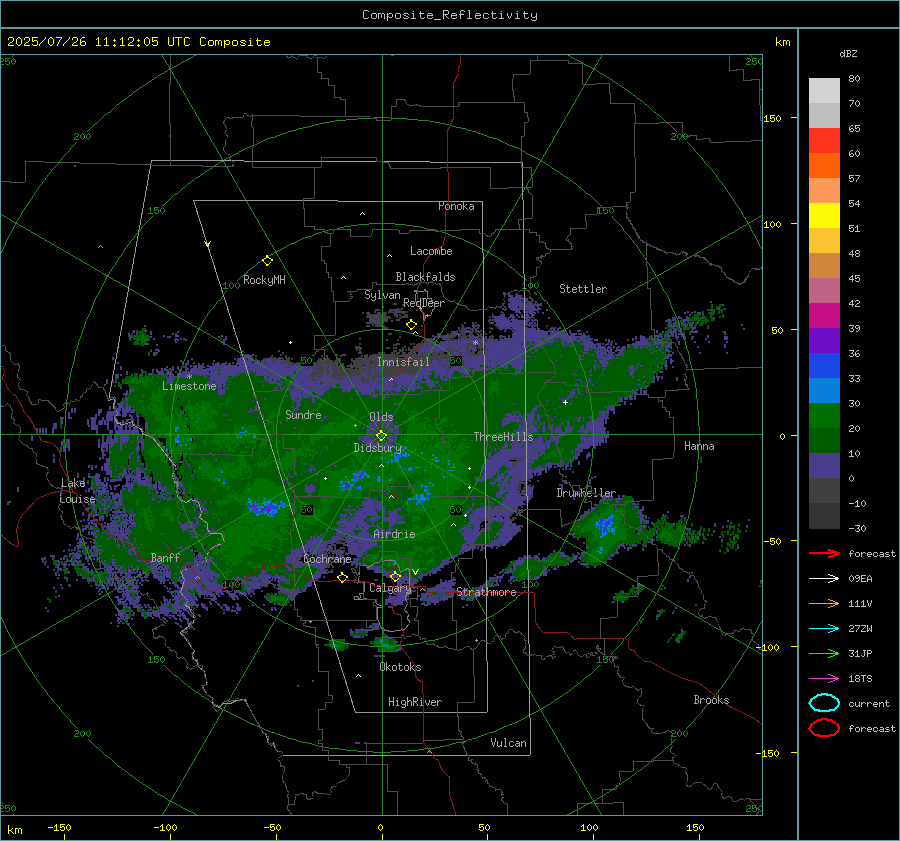Click the -50 tick on bottom axis
Viewport: 900px width, 841px height.
[271, 828]
